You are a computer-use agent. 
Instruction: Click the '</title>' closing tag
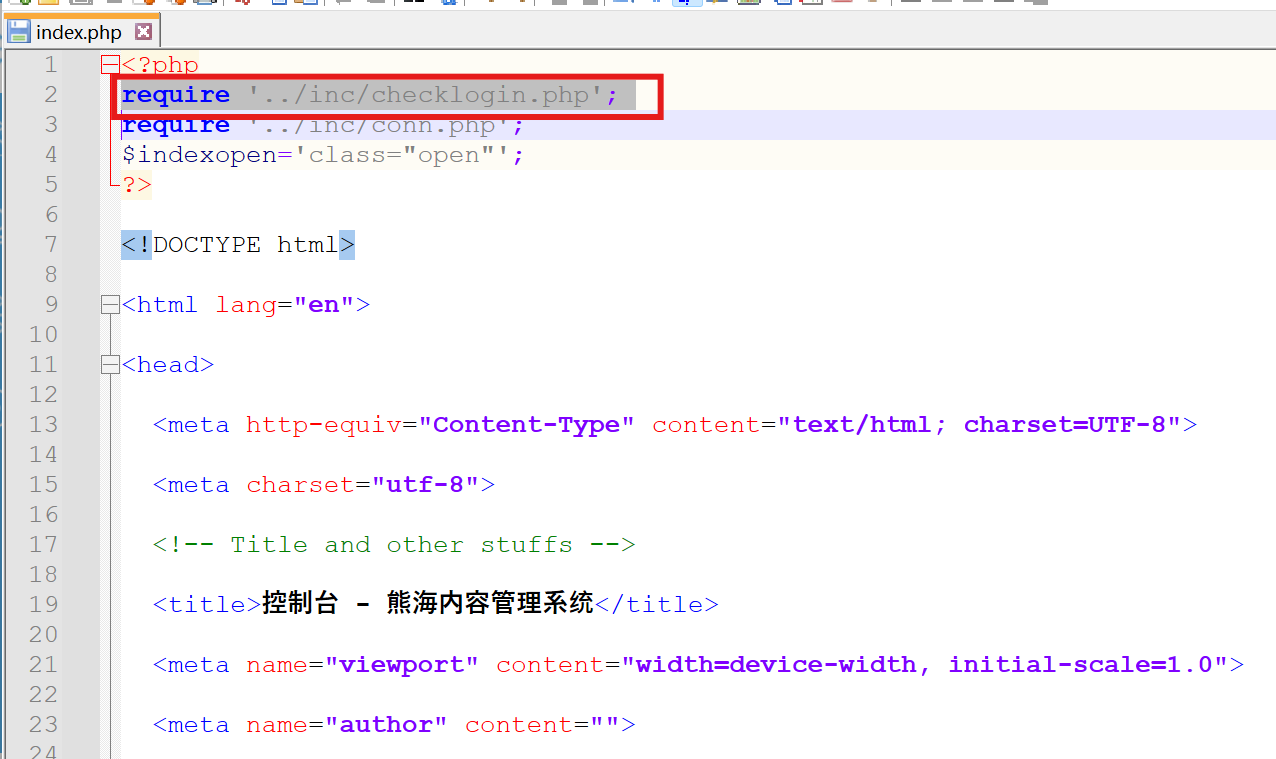click(657, 605)
